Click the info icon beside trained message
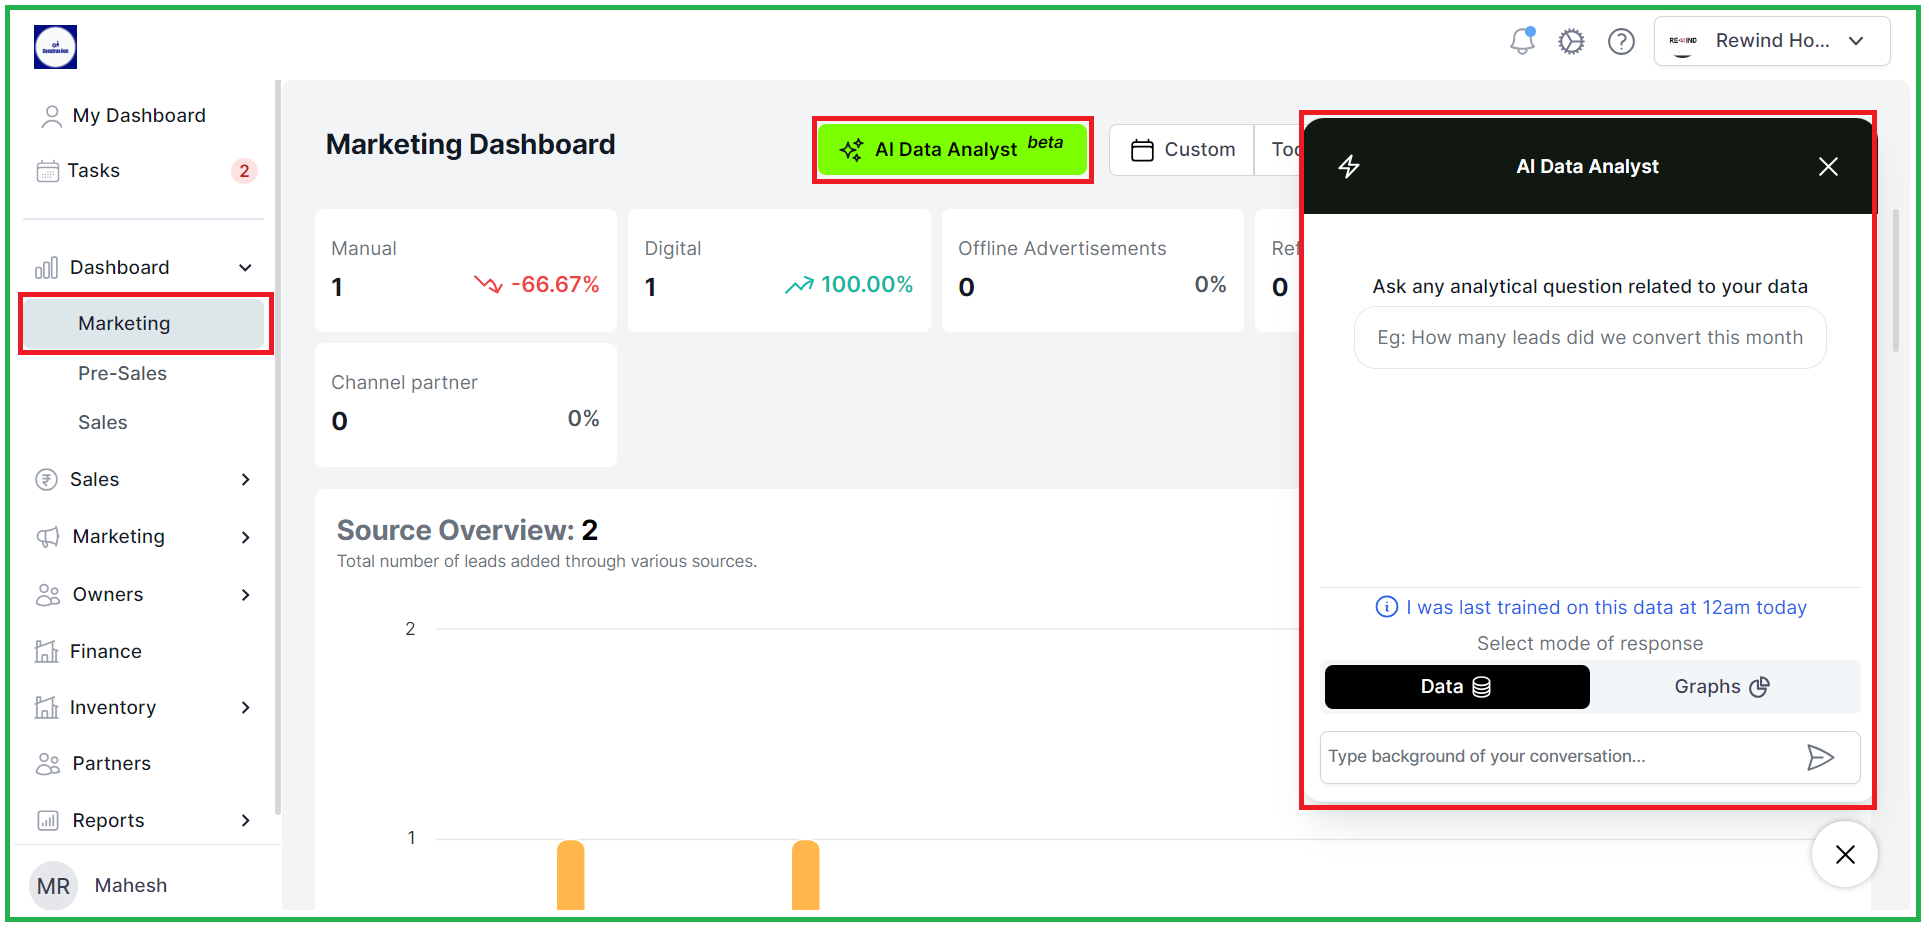The image size is (1929, 929). 1387,607
